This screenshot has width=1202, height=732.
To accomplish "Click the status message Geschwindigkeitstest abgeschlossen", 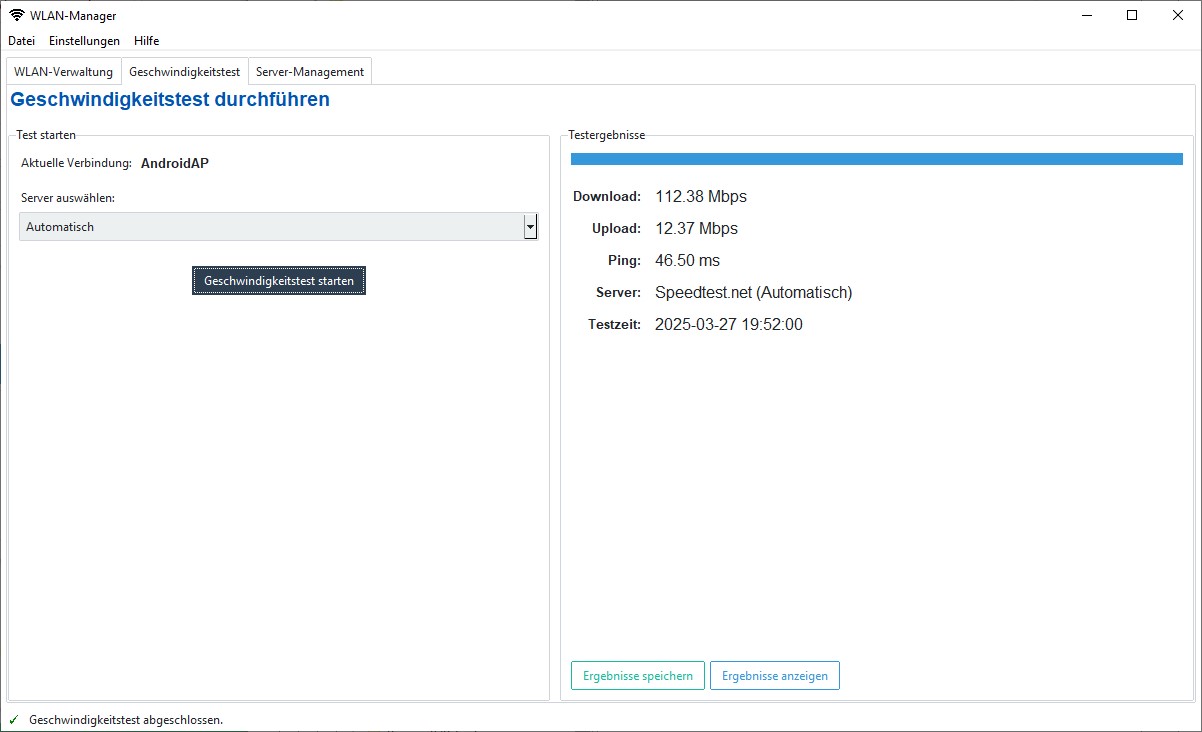I will click(x=126, y=720).
